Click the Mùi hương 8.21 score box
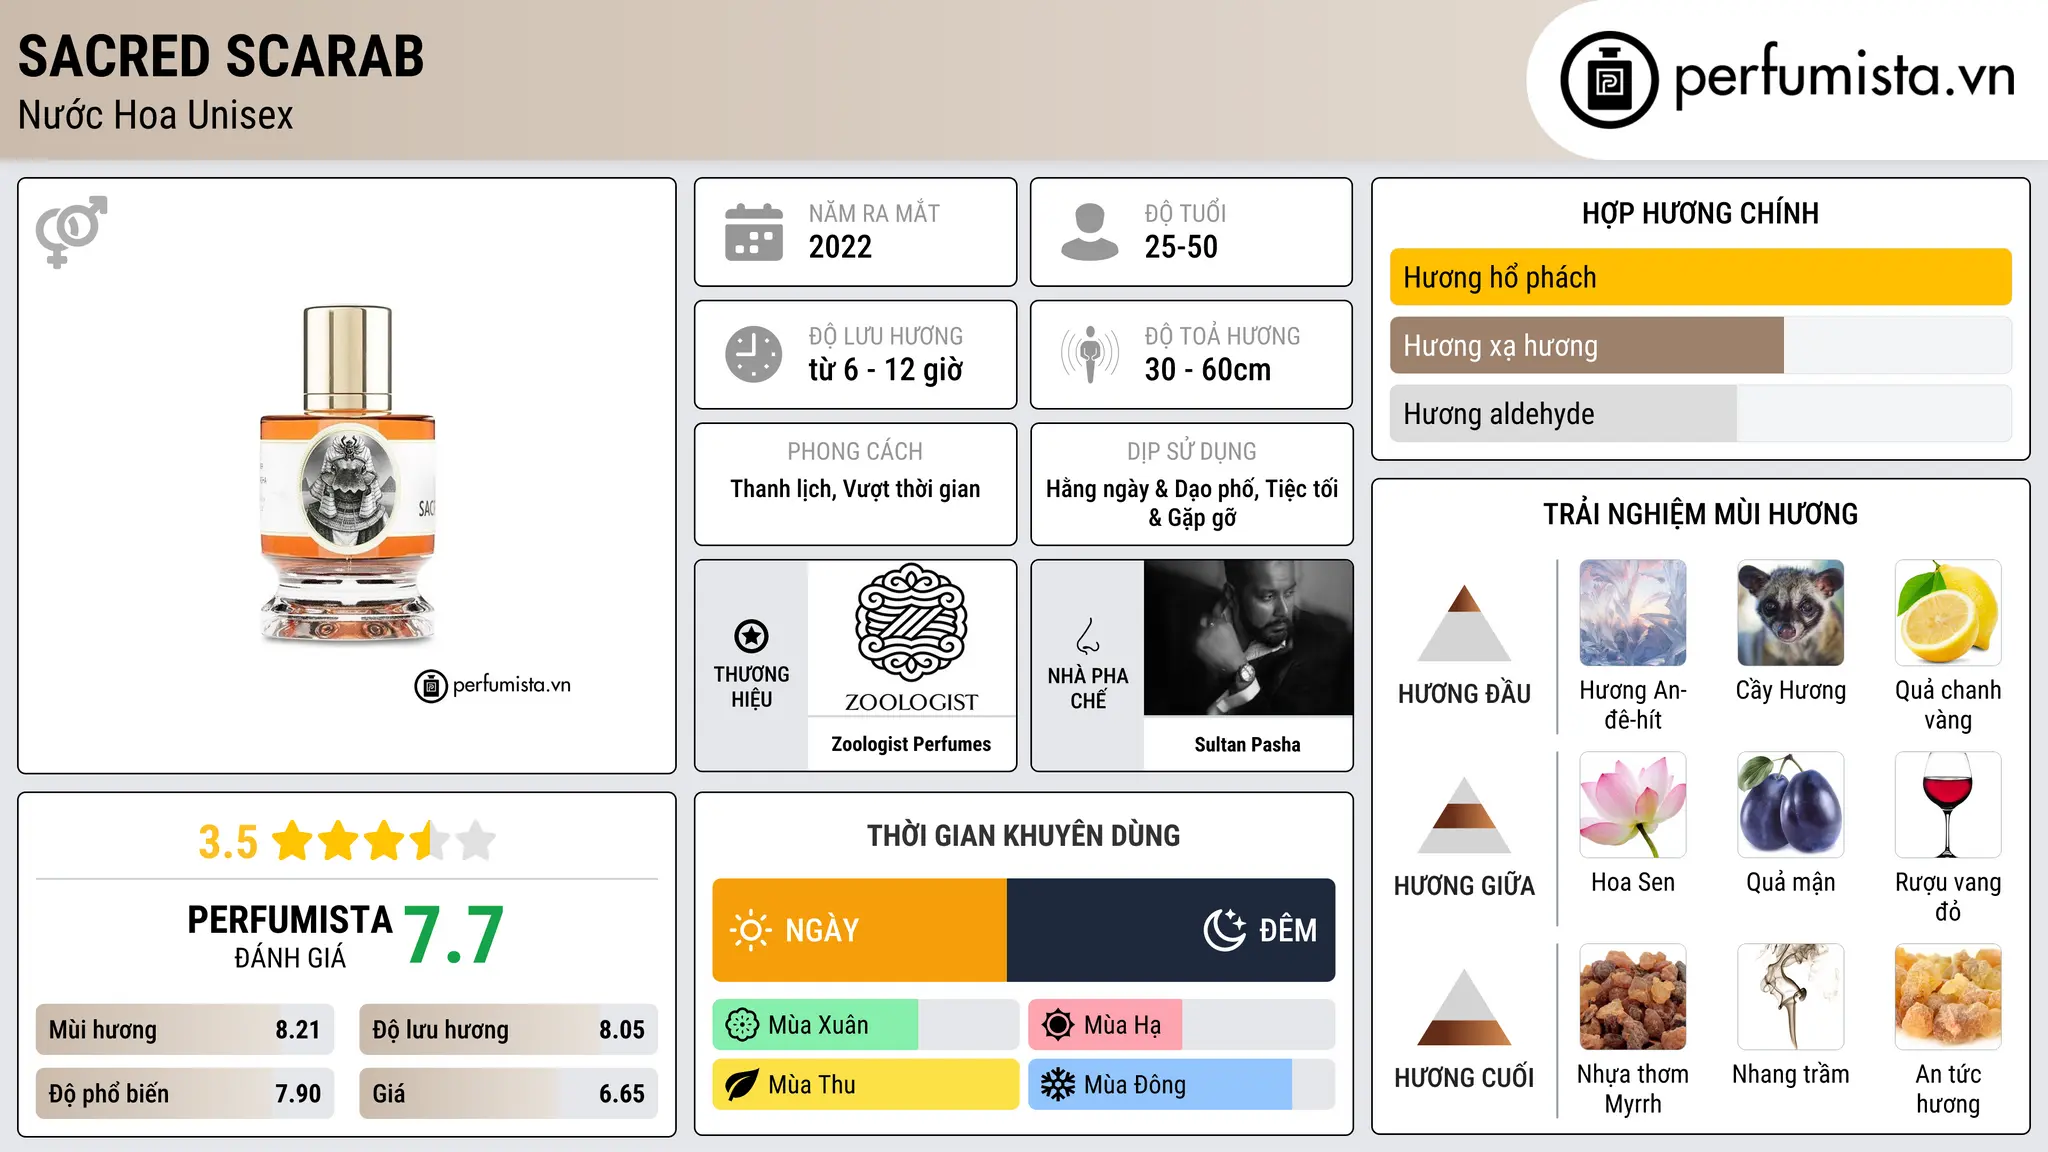Viewport: 2048px width, 1152px height. point(184,1030)
